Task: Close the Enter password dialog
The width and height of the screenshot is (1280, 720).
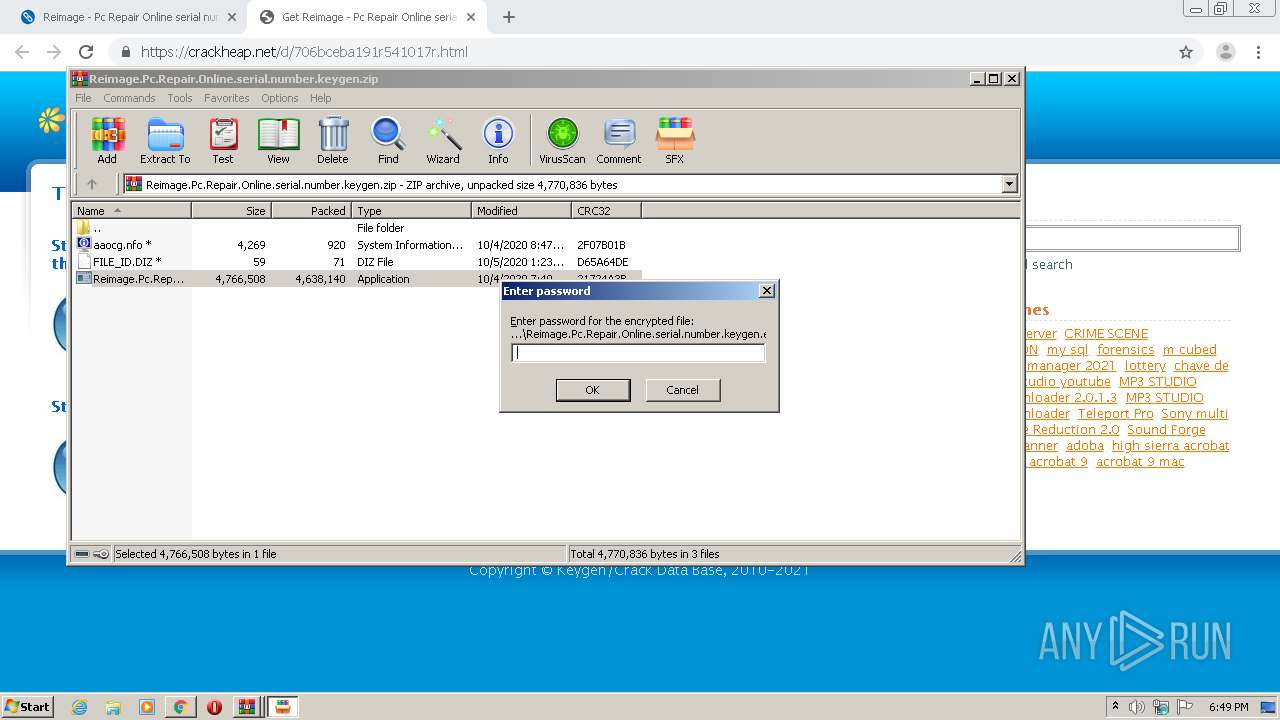Action: [x=767, y=291]
